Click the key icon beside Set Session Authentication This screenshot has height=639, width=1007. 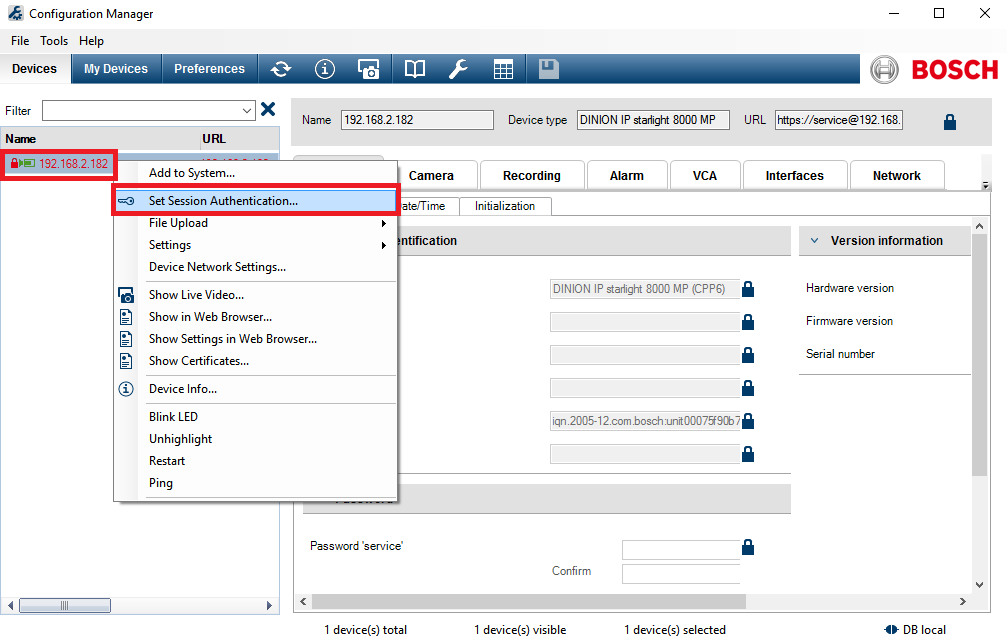126,201
